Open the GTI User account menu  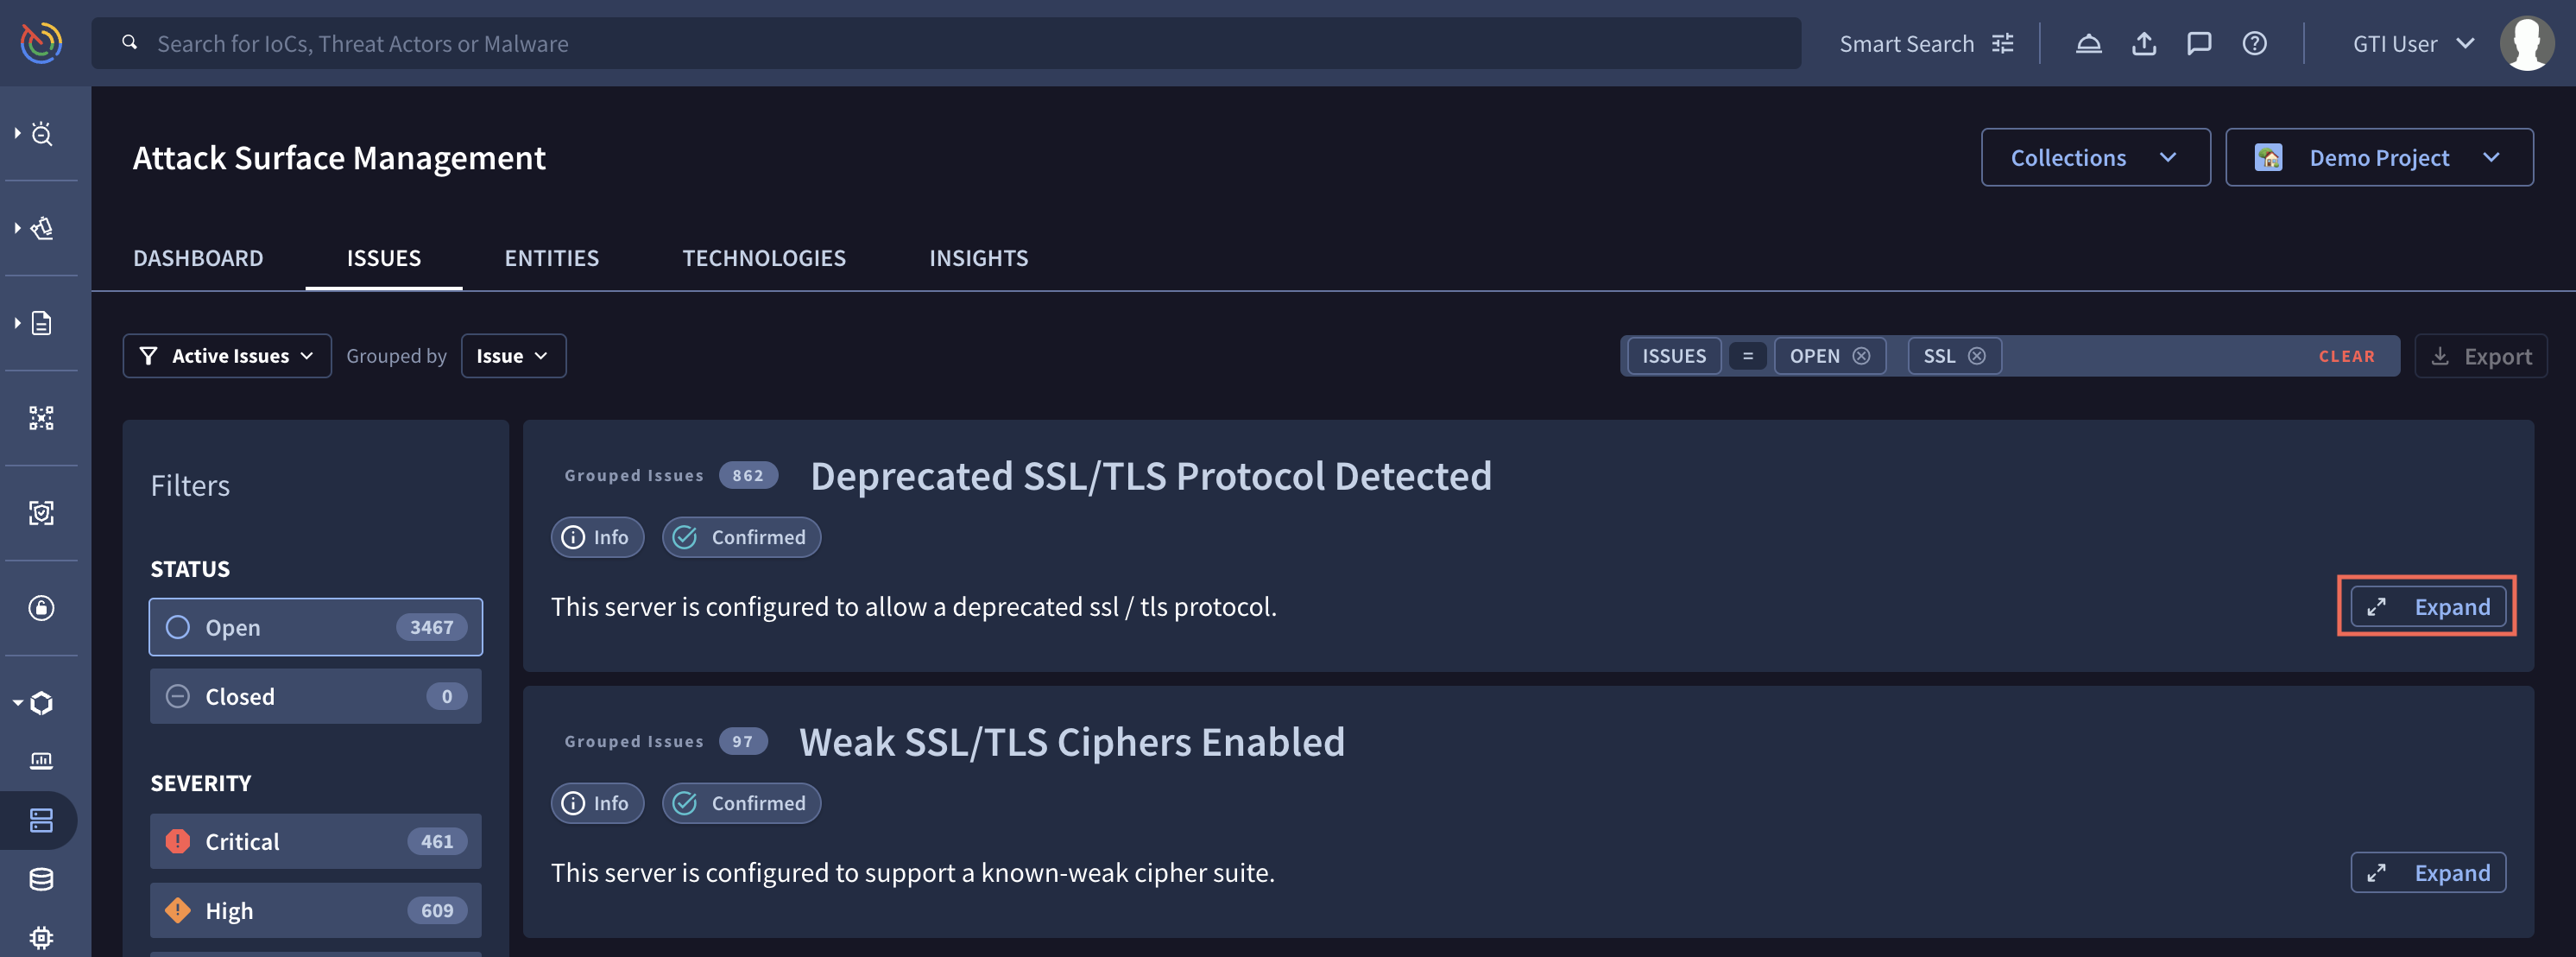pos(2413,44)
